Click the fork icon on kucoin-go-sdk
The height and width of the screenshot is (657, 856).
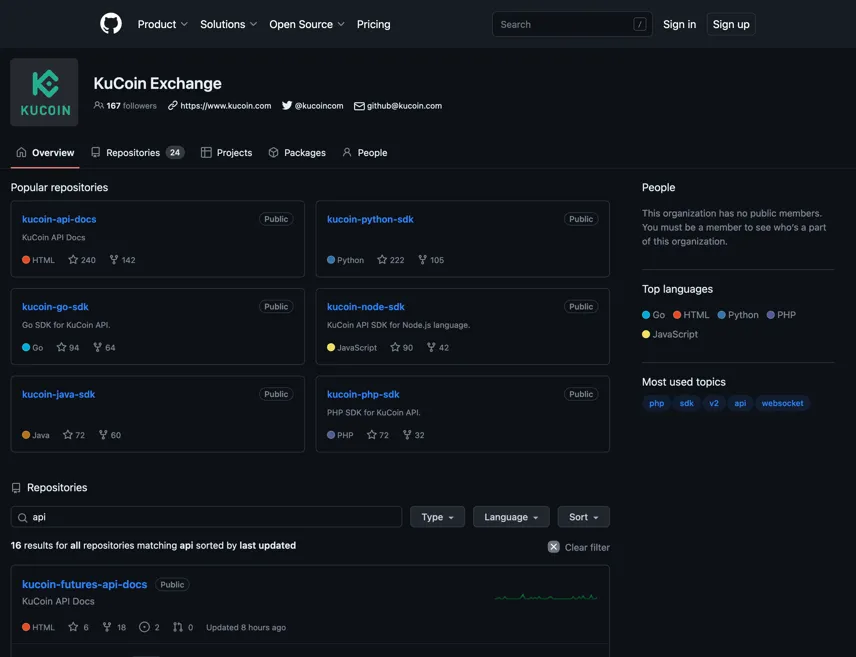98,347
